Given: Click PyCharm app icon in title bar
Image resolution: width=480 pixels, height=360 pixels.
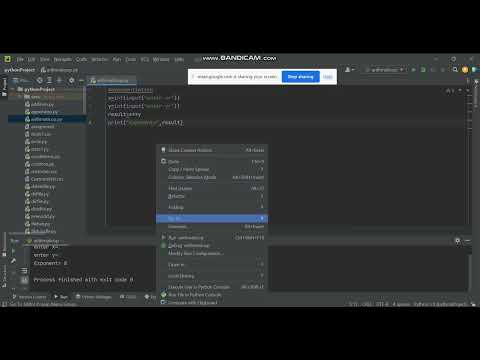Looking at the screenshot, I should click(7, 59).
